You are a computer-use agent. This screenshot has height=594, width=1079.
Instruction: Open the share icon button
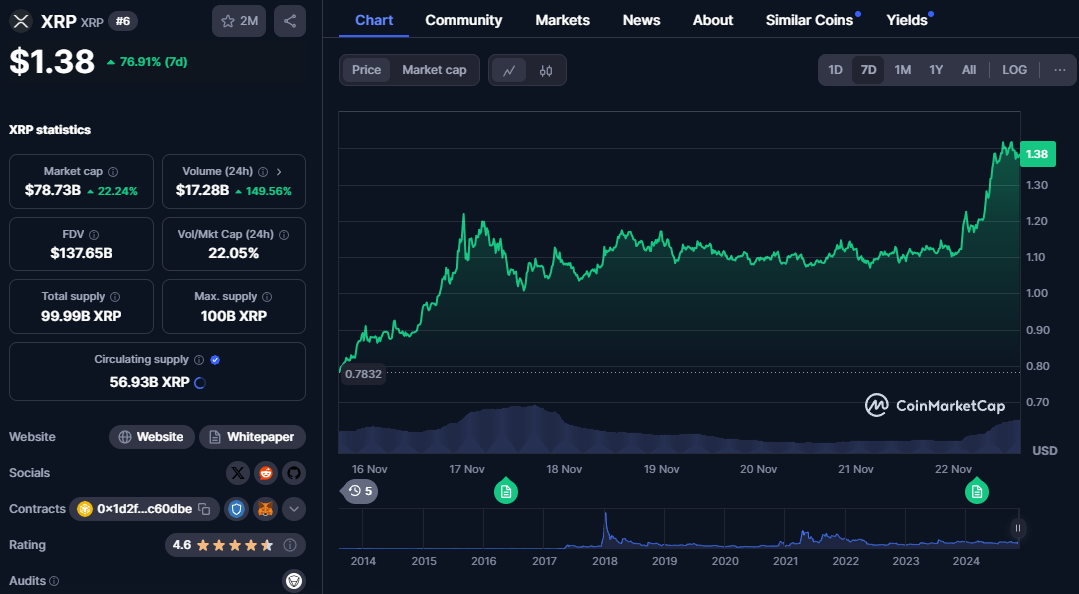click(290, 21)
